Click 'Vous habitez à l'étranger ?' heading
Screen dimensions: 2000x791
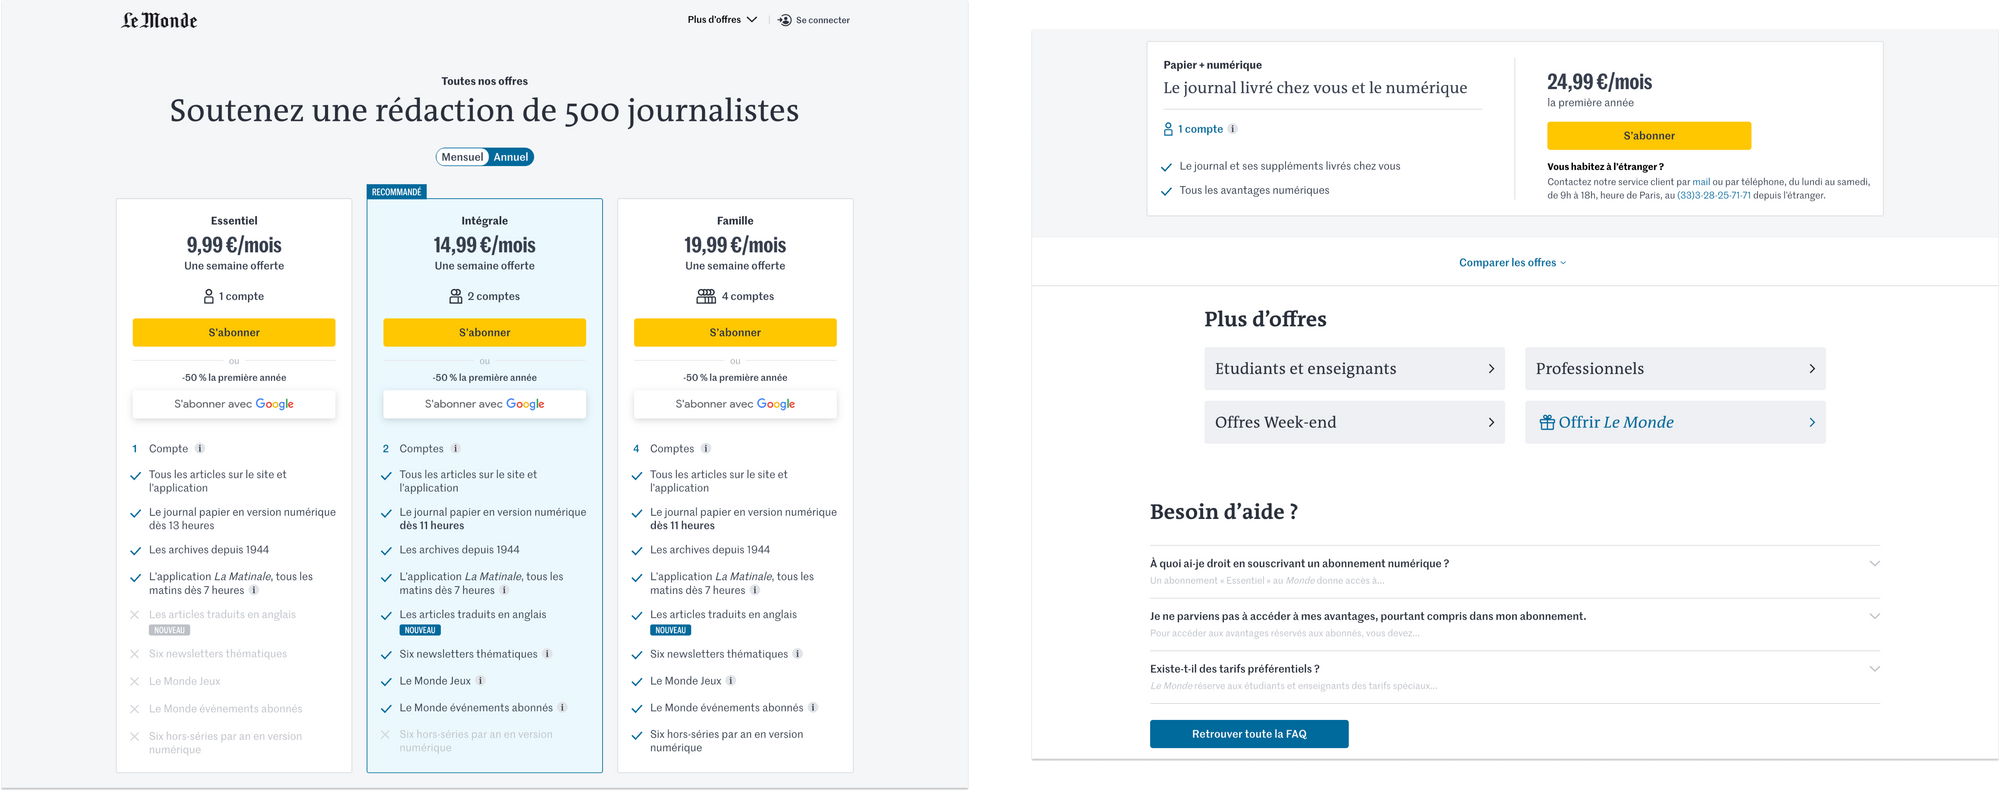tap(1606, 167)
